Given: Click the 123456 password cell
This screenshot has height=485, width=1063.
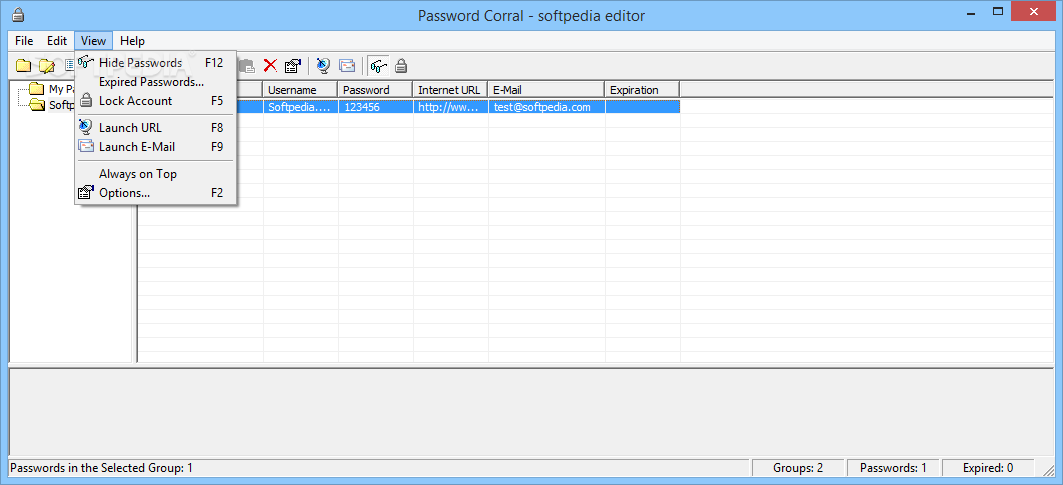Looking at the screenshot, I should (x=375, y=106).
